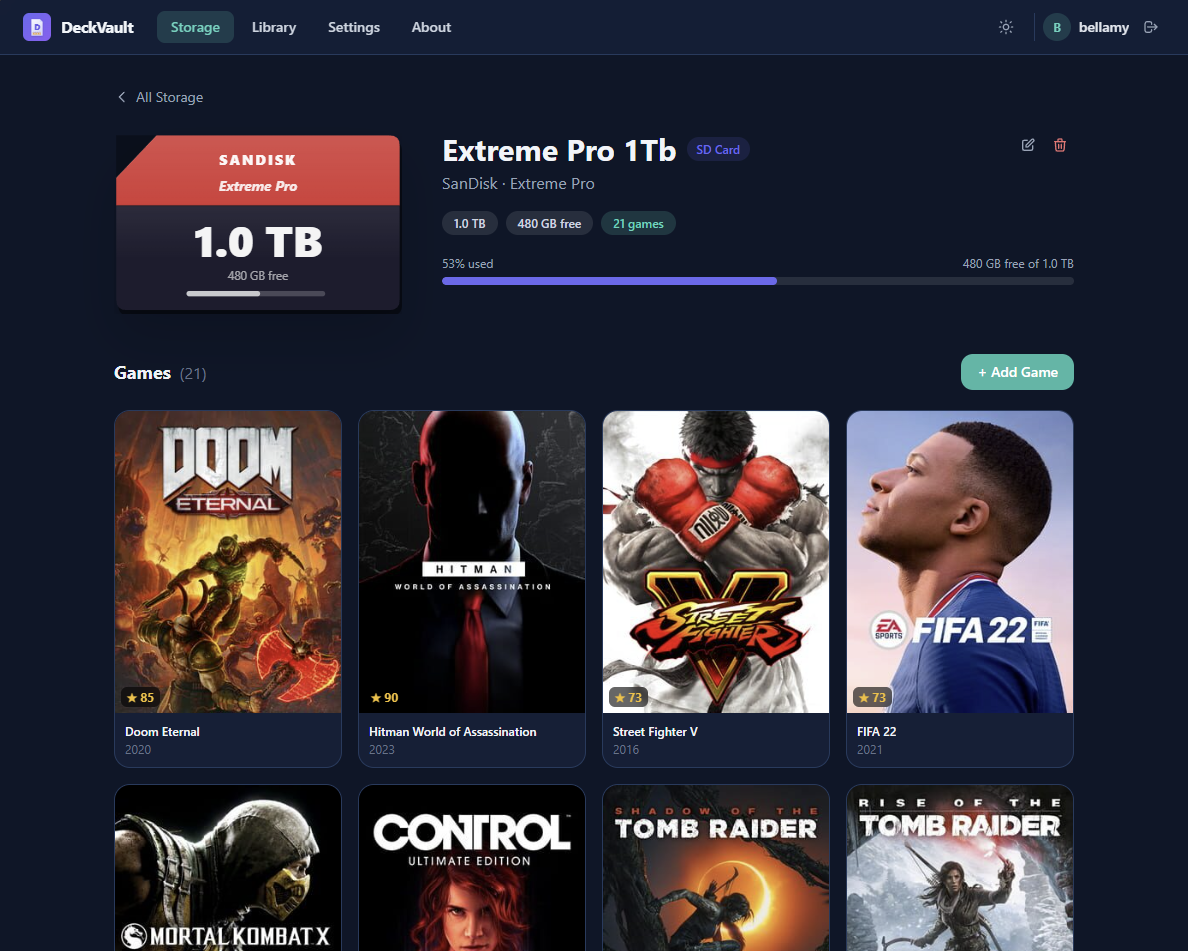Image resolution: width=1188 pixels, height=951 pixels.
Task: Click the 85 star rating on Doom Eternal
Action: [x=140, y=697]
